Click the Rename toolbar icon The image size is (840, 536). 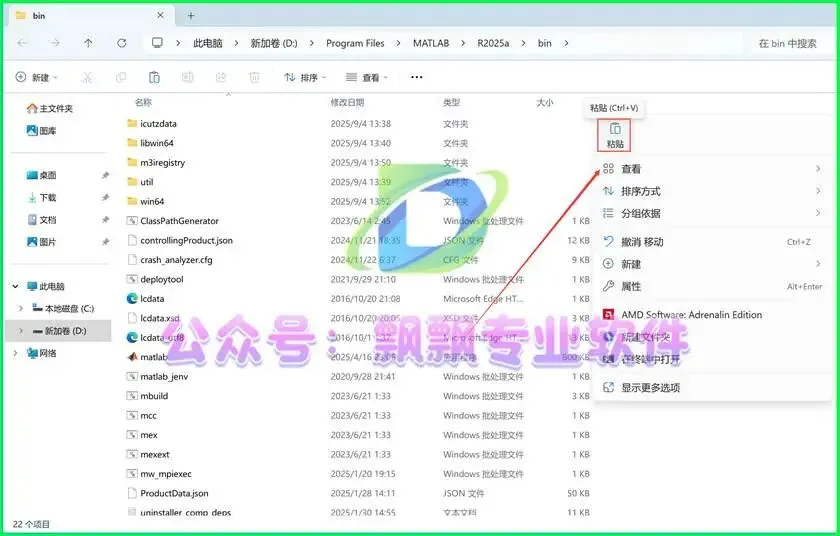[x=188, y=78]
